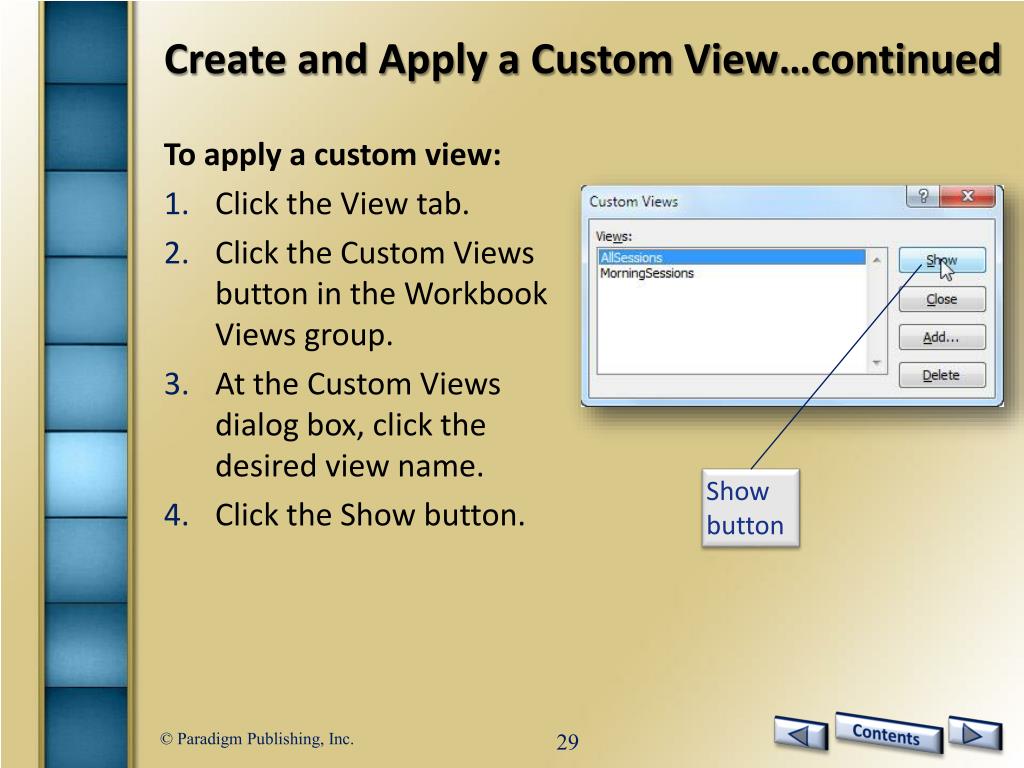Go to previous slide with left arrow
1024x768 pixels.
click(x=801, y=733)
